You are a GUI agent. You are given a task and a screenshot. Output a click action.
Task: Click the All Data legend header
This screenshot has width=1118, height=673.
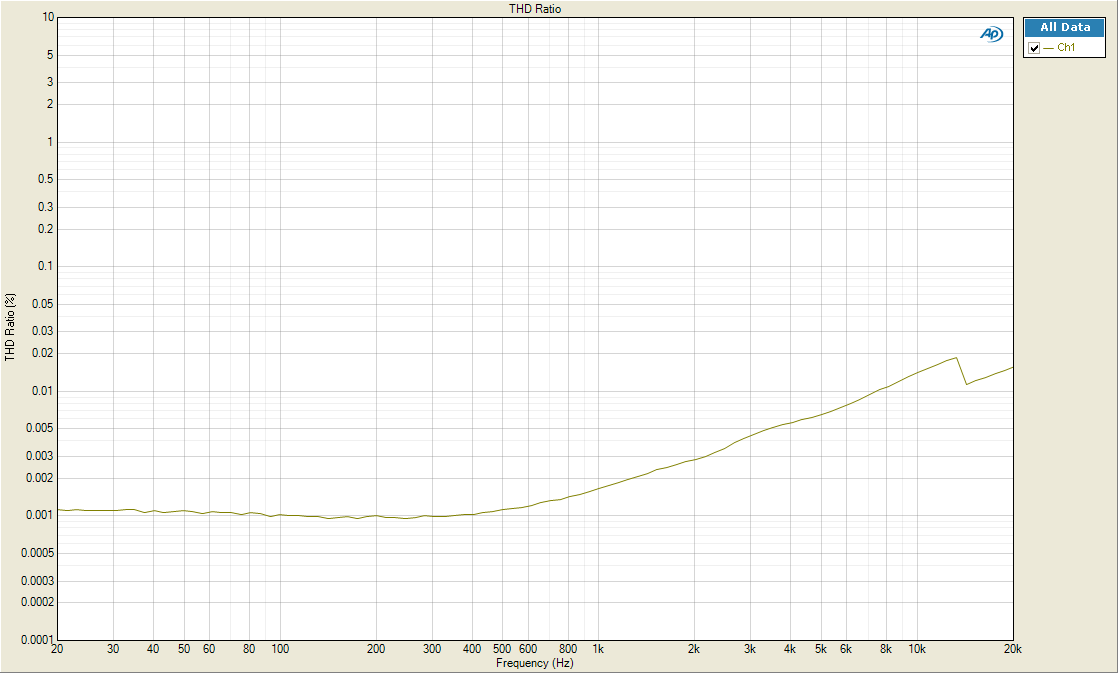point(1065,27)
